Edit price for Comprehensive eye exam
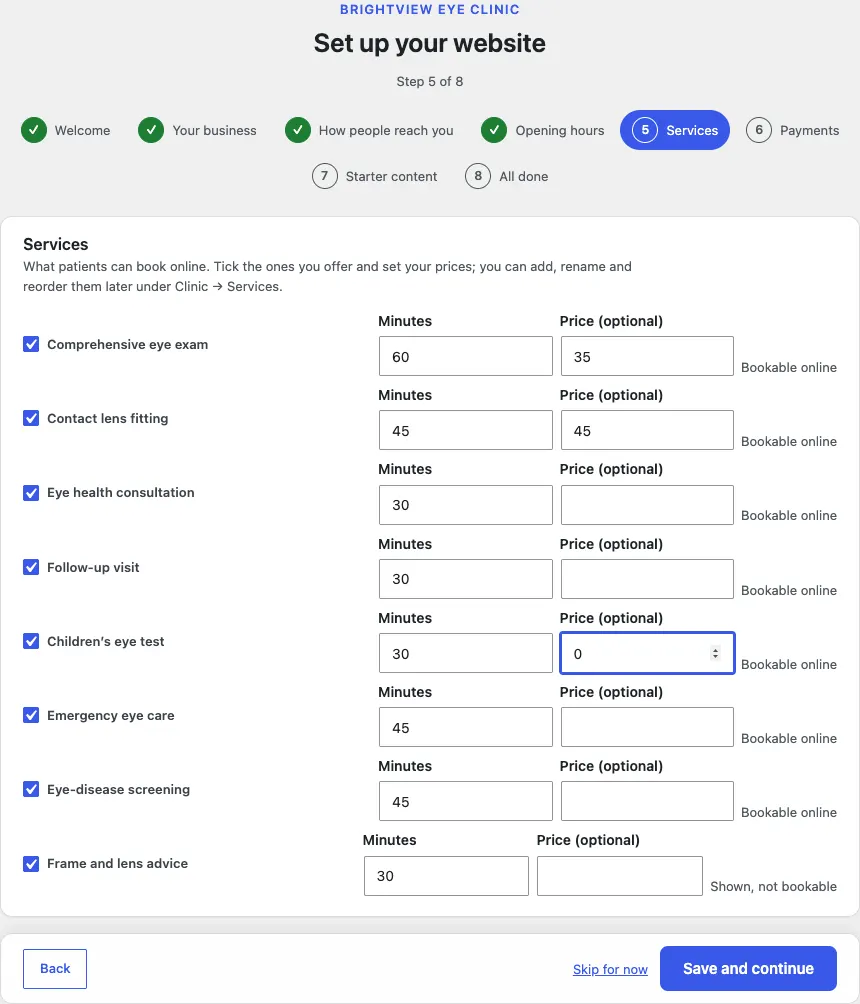Screen dimensions: 860x1004 647,356
